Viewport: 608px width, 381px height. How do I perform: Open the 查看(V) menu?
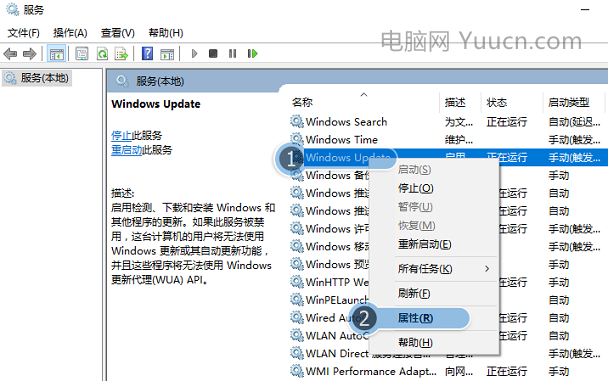(x=117, y=33)
